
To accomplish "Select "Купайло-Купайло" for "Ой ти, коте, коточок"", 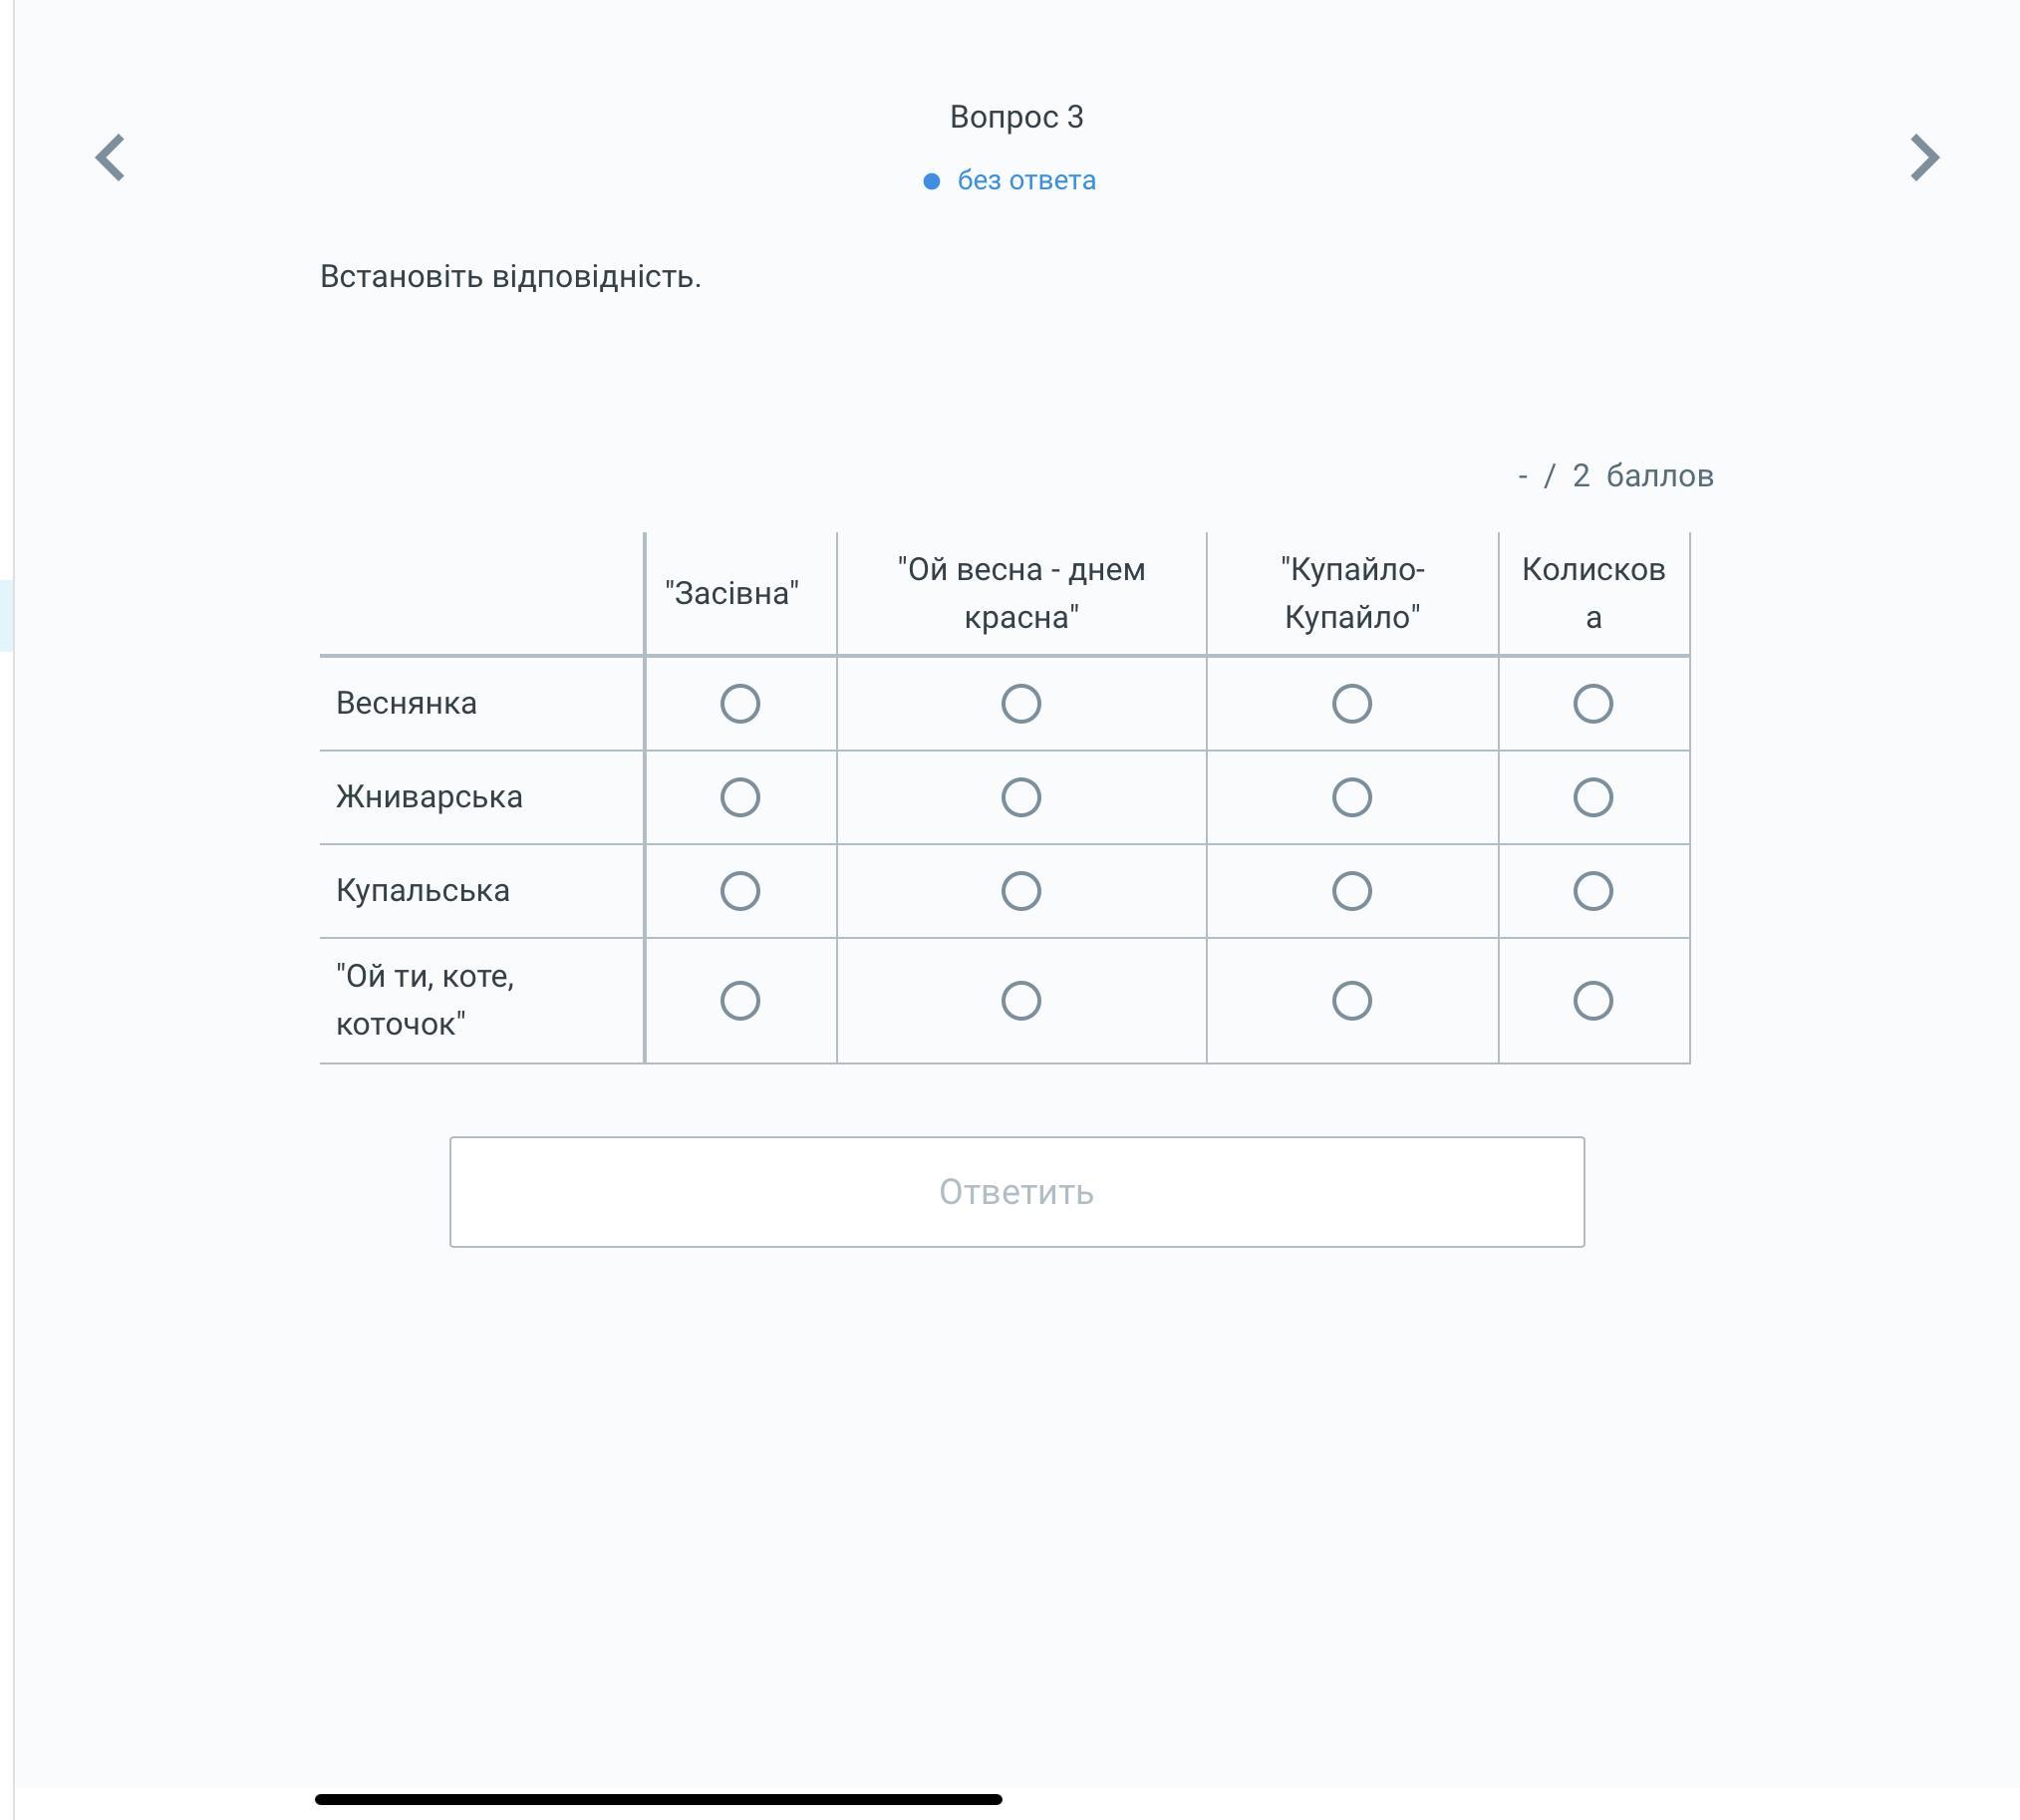I will tap(1352, 1001).
